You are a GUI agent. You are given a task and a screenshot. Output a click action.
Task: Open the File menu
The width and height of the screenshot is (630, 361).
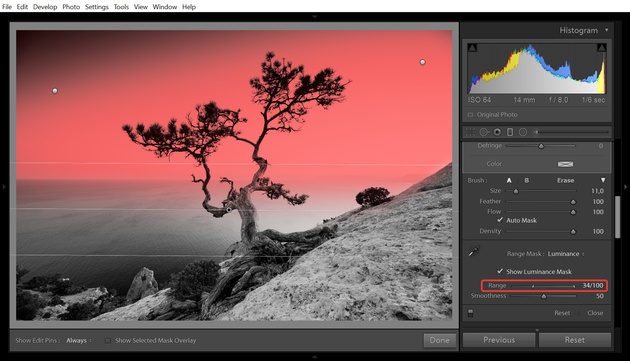click(x=7, y=7)
